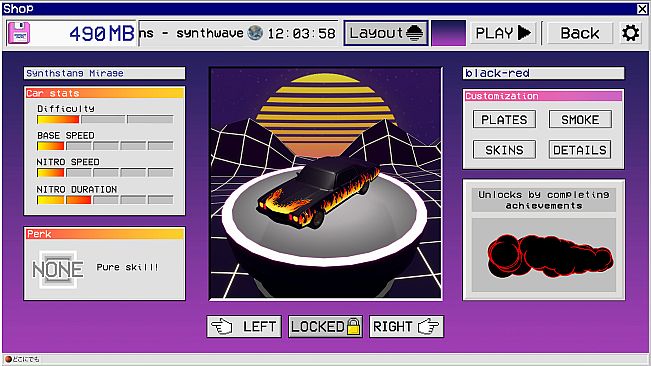Open the PLATES customization
This screenshot has height=366, width=651.
pyautogui.click(x=504, y=120)
